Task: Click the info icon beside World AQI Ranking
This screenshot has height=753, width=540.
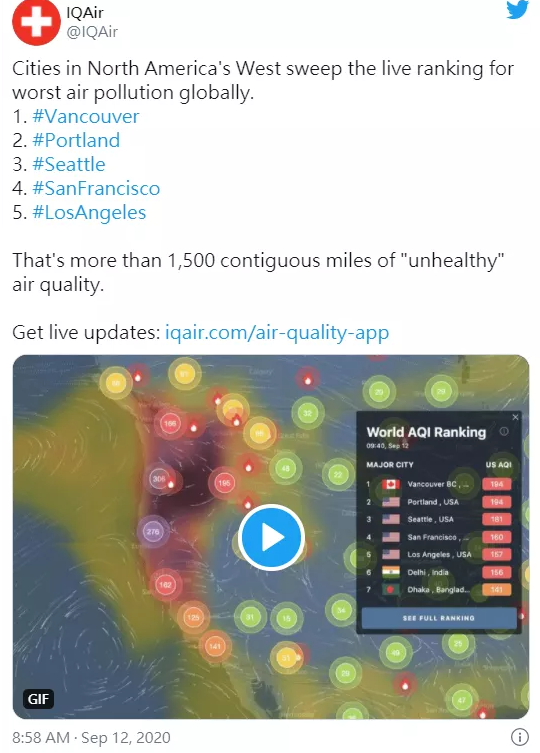Action: pos(504,431)
